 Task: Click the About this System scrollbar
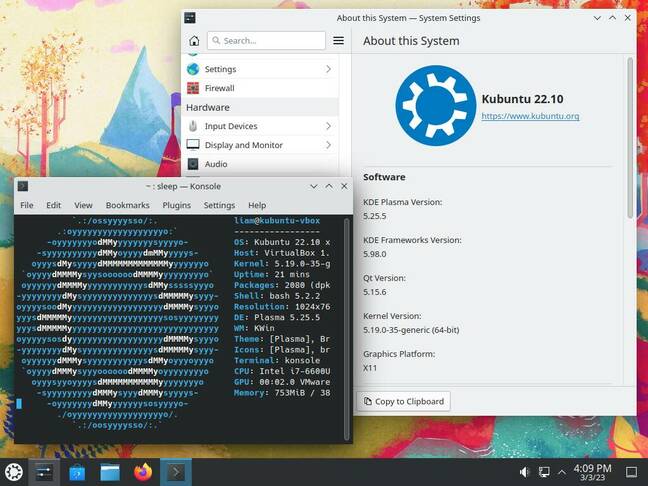pos(630,138)
